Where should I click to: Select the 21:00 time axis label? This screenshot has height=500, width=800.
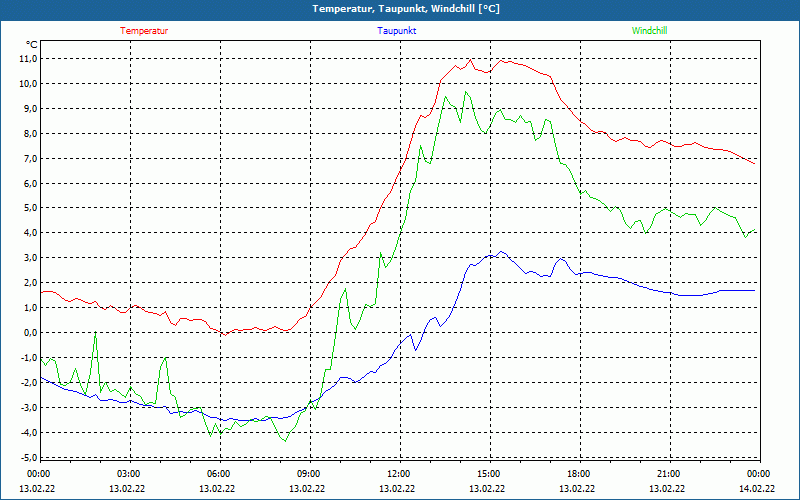(x=669, y=474)
